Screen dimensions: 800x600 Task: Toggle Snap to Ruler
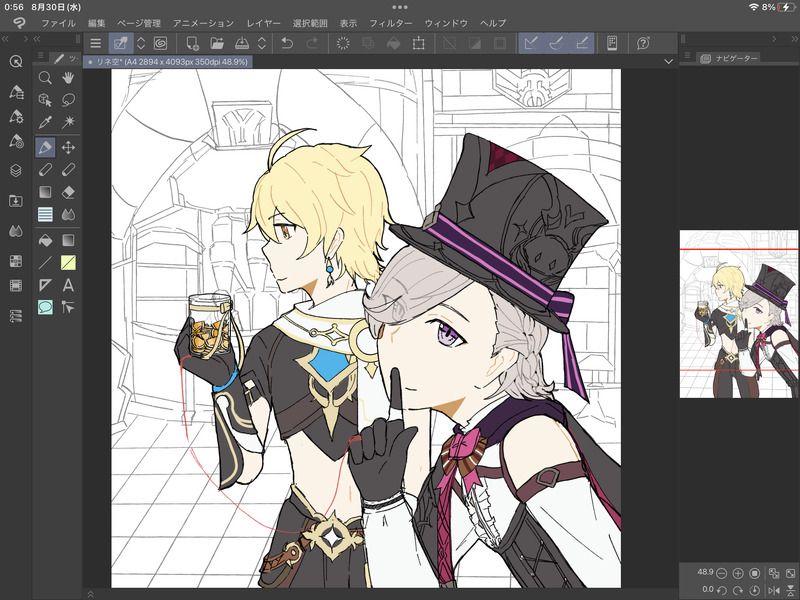(x=531, y=43)
